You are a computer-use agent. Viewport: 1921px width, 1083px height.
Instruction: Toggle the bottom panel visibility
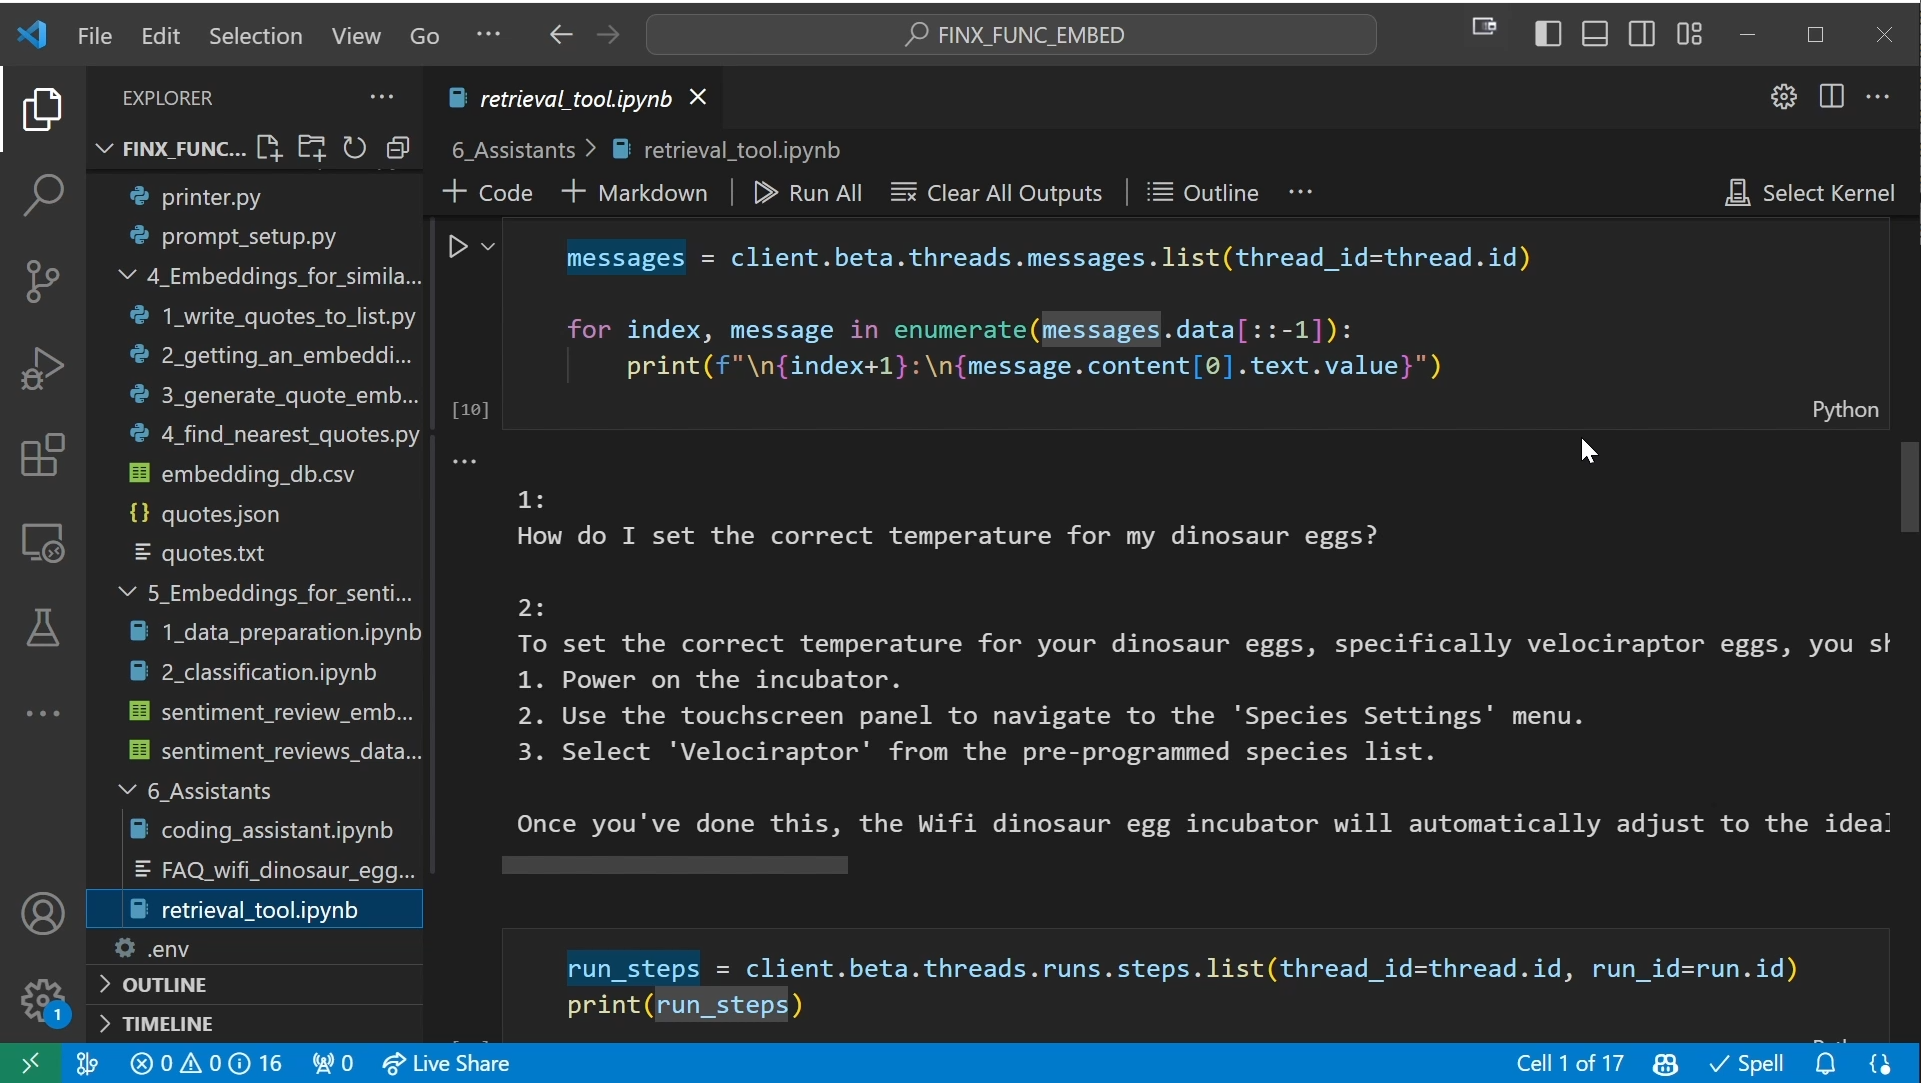pos(1595,33)
